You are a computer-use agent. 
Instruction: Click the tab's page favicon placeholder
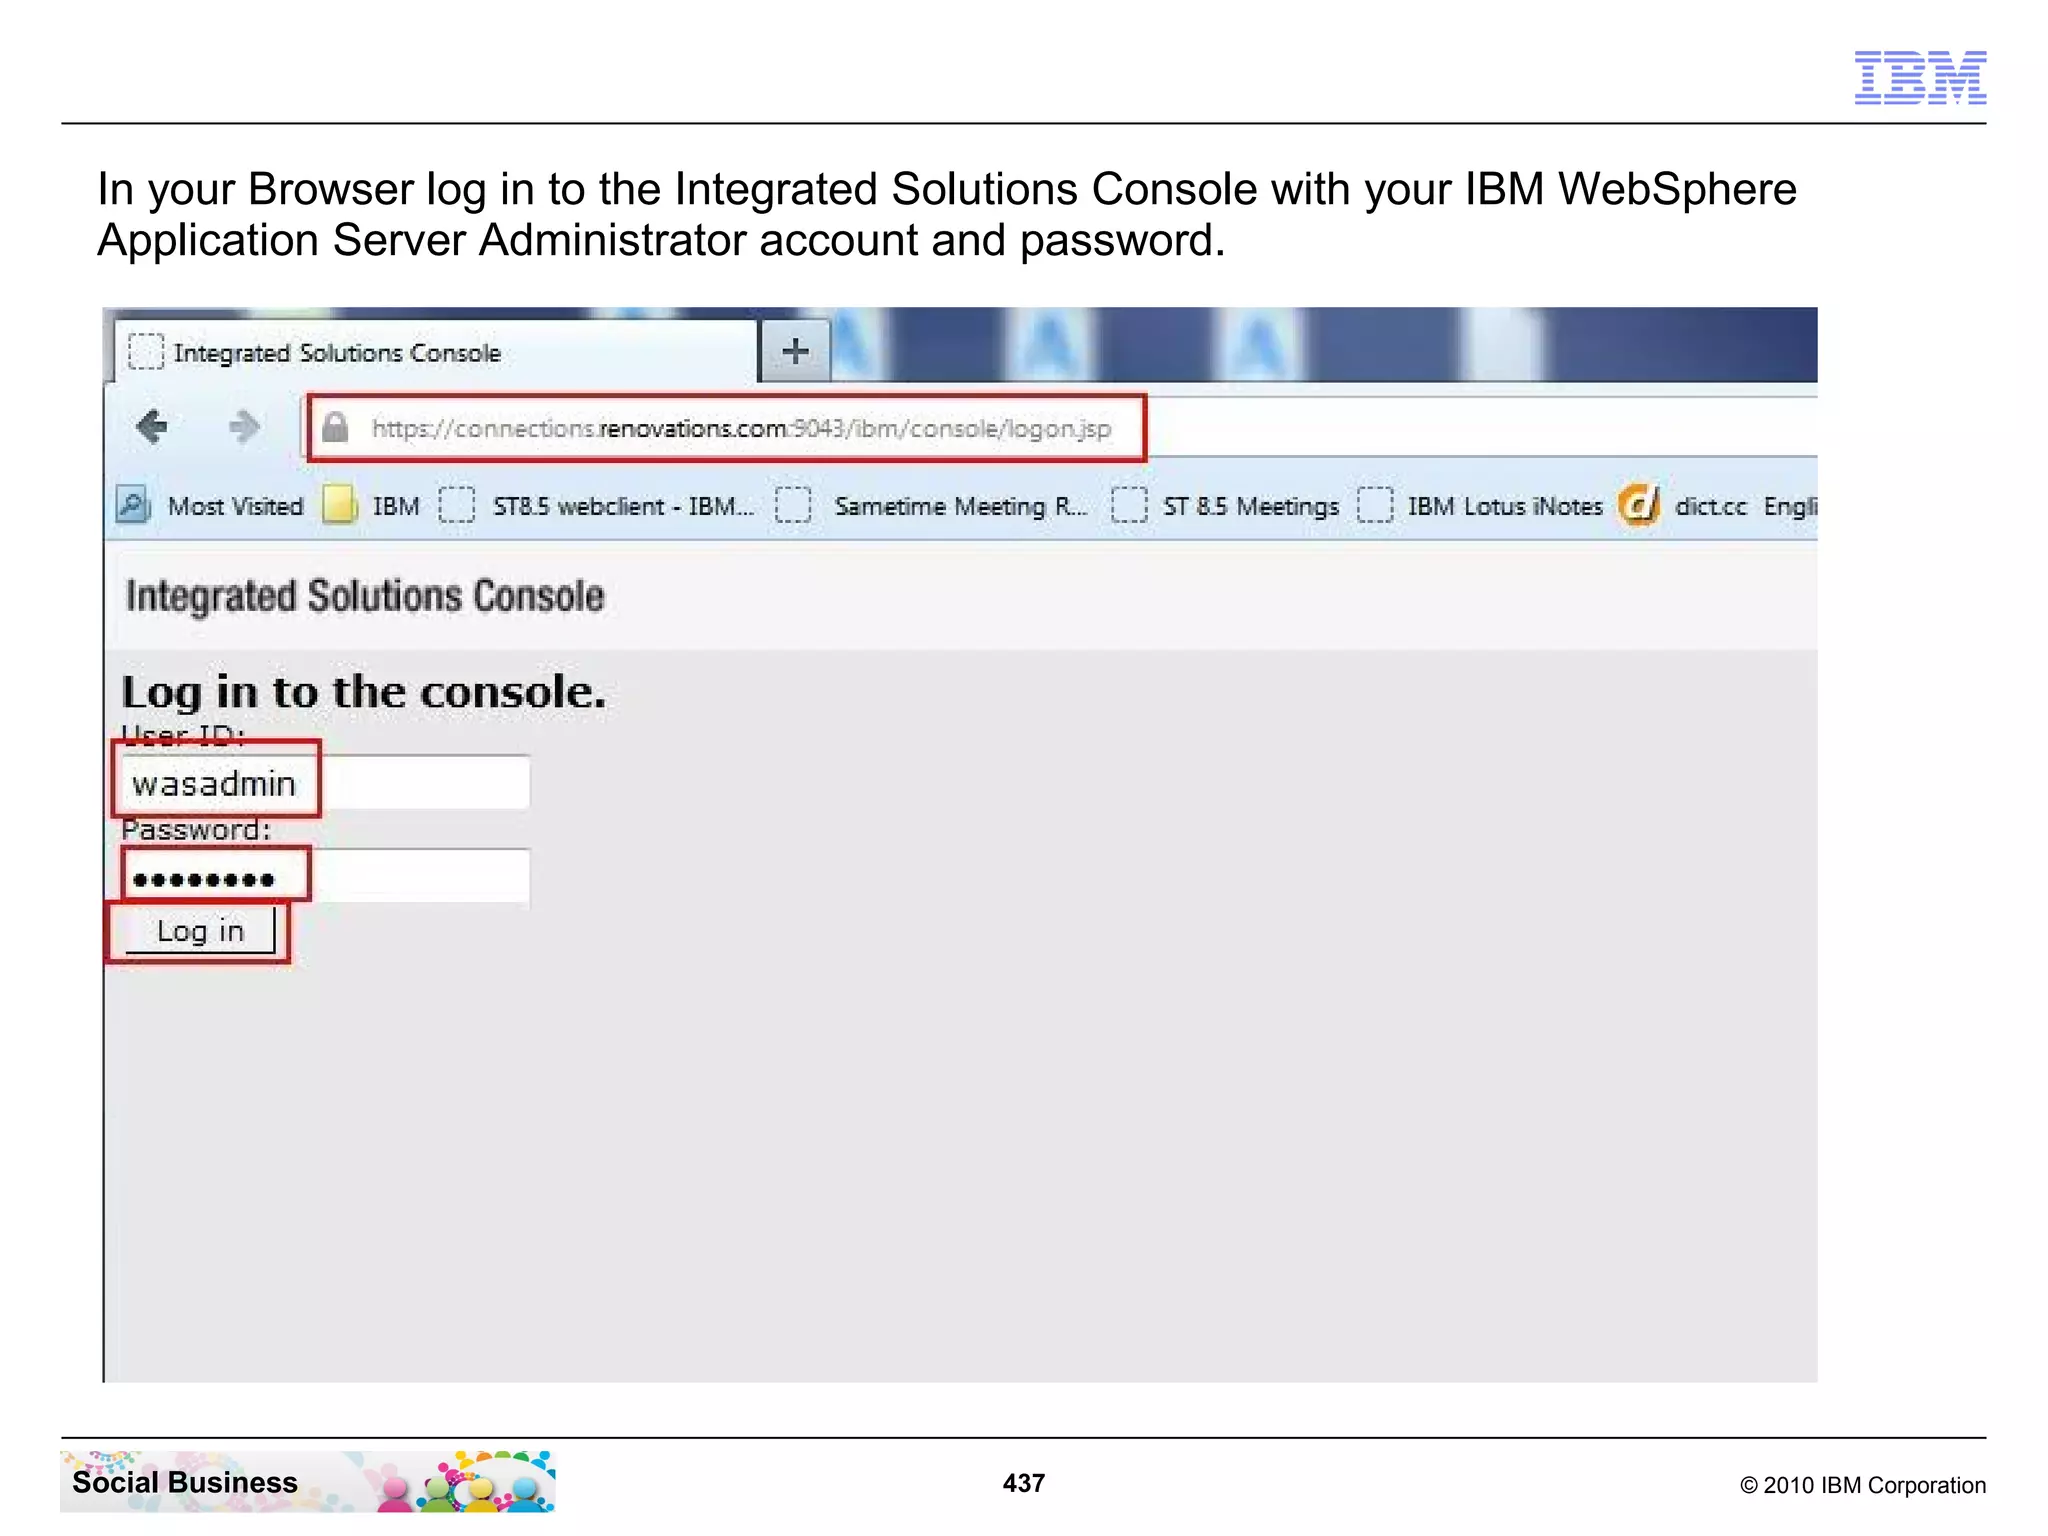pyautogui.click(x=146, y=352)
